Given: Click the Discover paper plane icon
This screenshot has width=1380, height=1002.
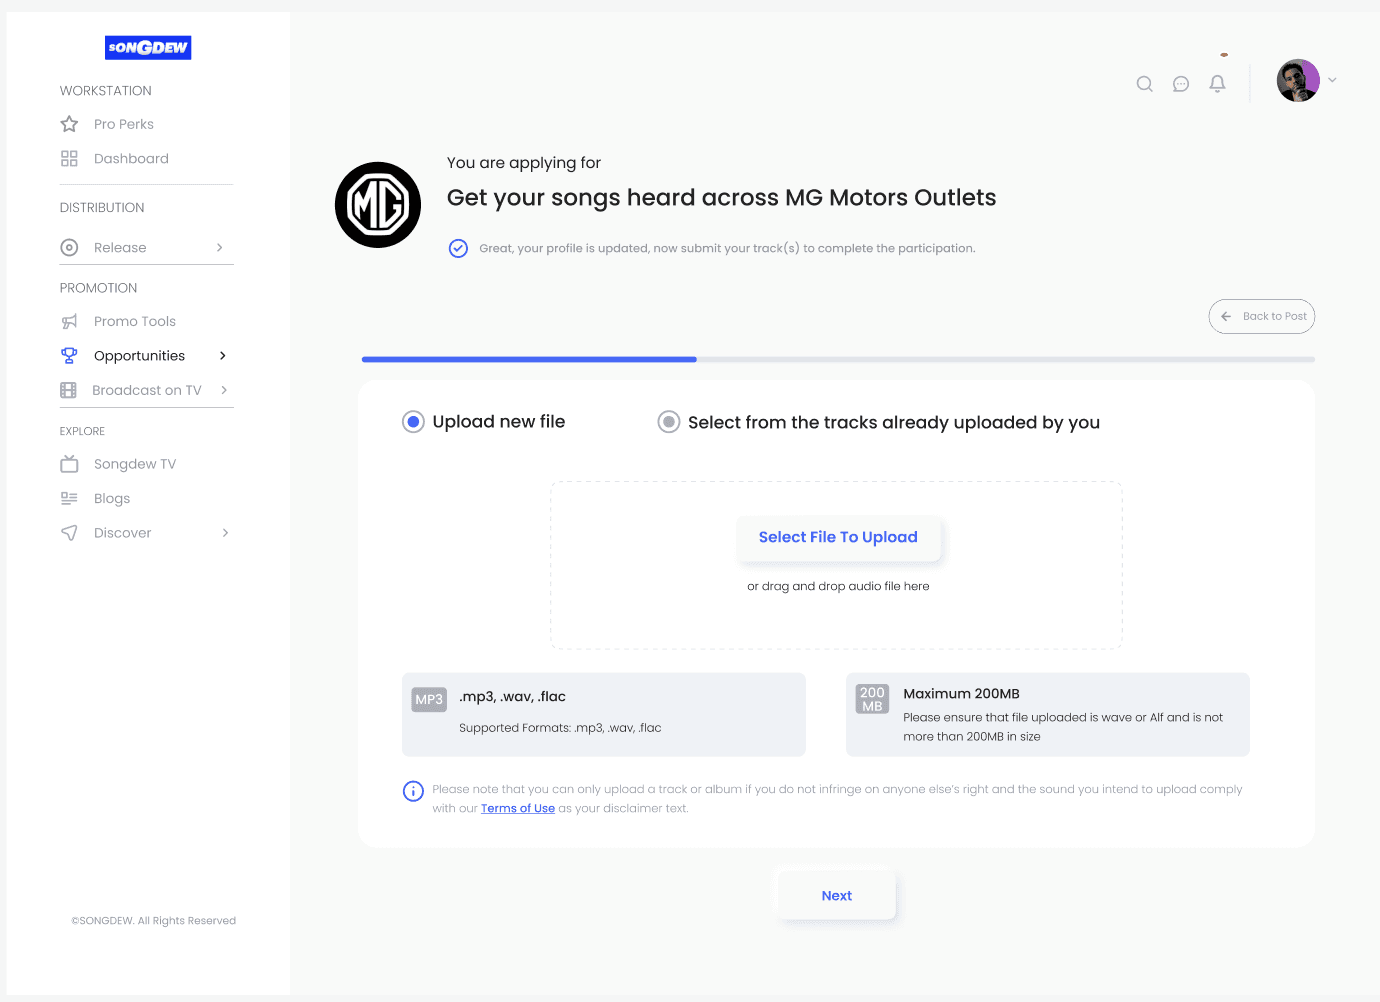Looking at the screenshot, I should tap(69, 533).
